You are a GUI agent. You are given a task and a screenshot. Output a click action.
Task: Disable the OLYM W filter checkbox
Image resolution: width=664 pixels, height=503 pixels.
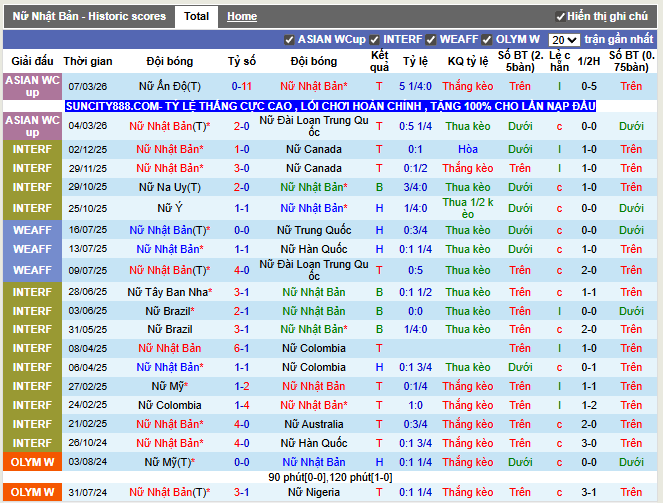click(x=487, y=39)
